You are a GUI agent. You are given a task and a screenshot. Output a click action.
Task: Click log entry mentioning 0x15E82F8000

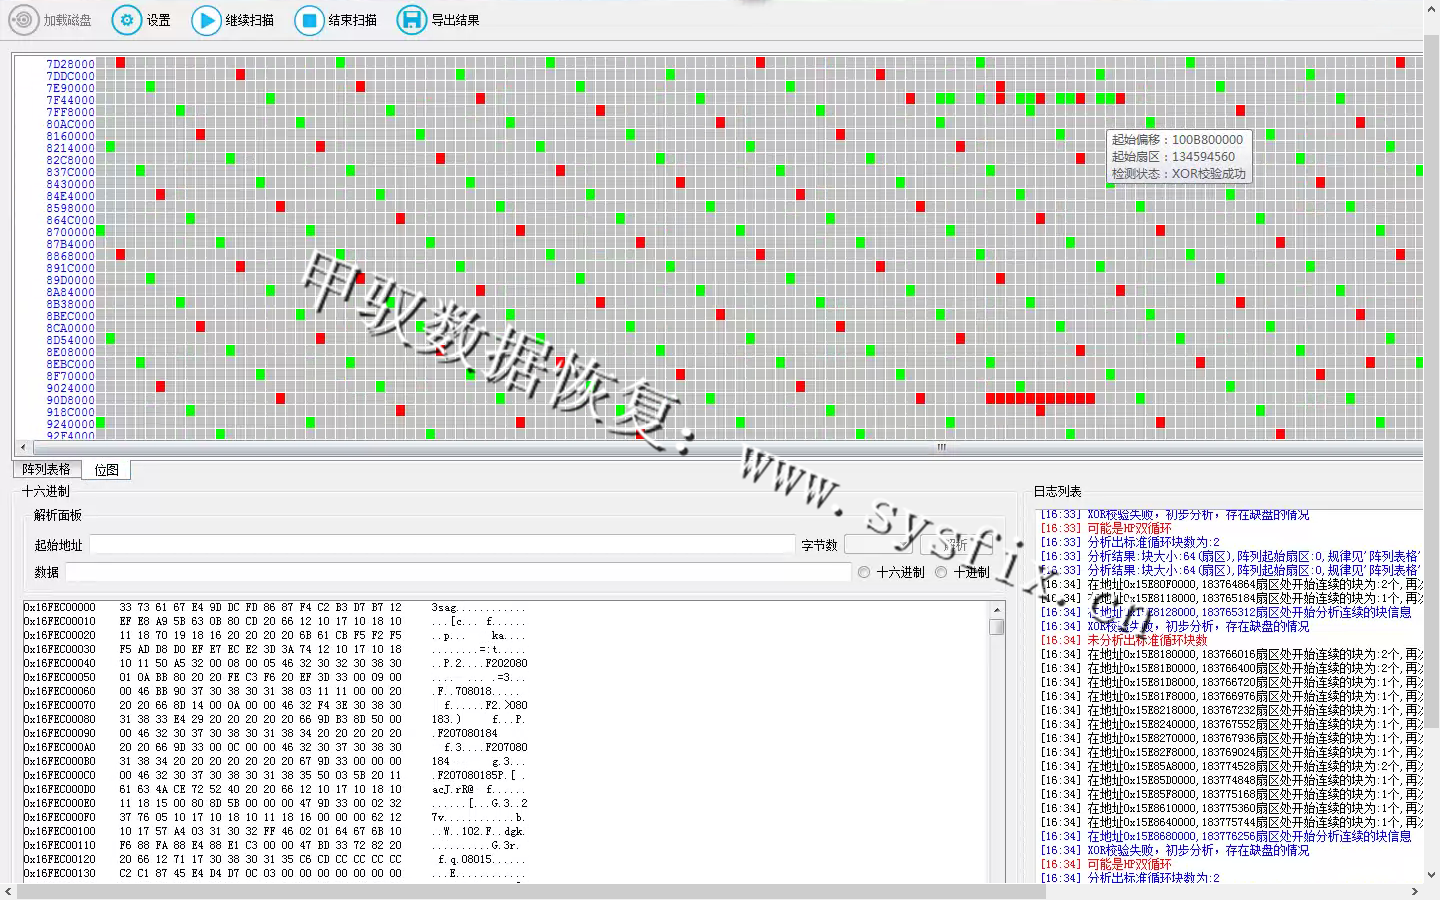coord(1231,752)
